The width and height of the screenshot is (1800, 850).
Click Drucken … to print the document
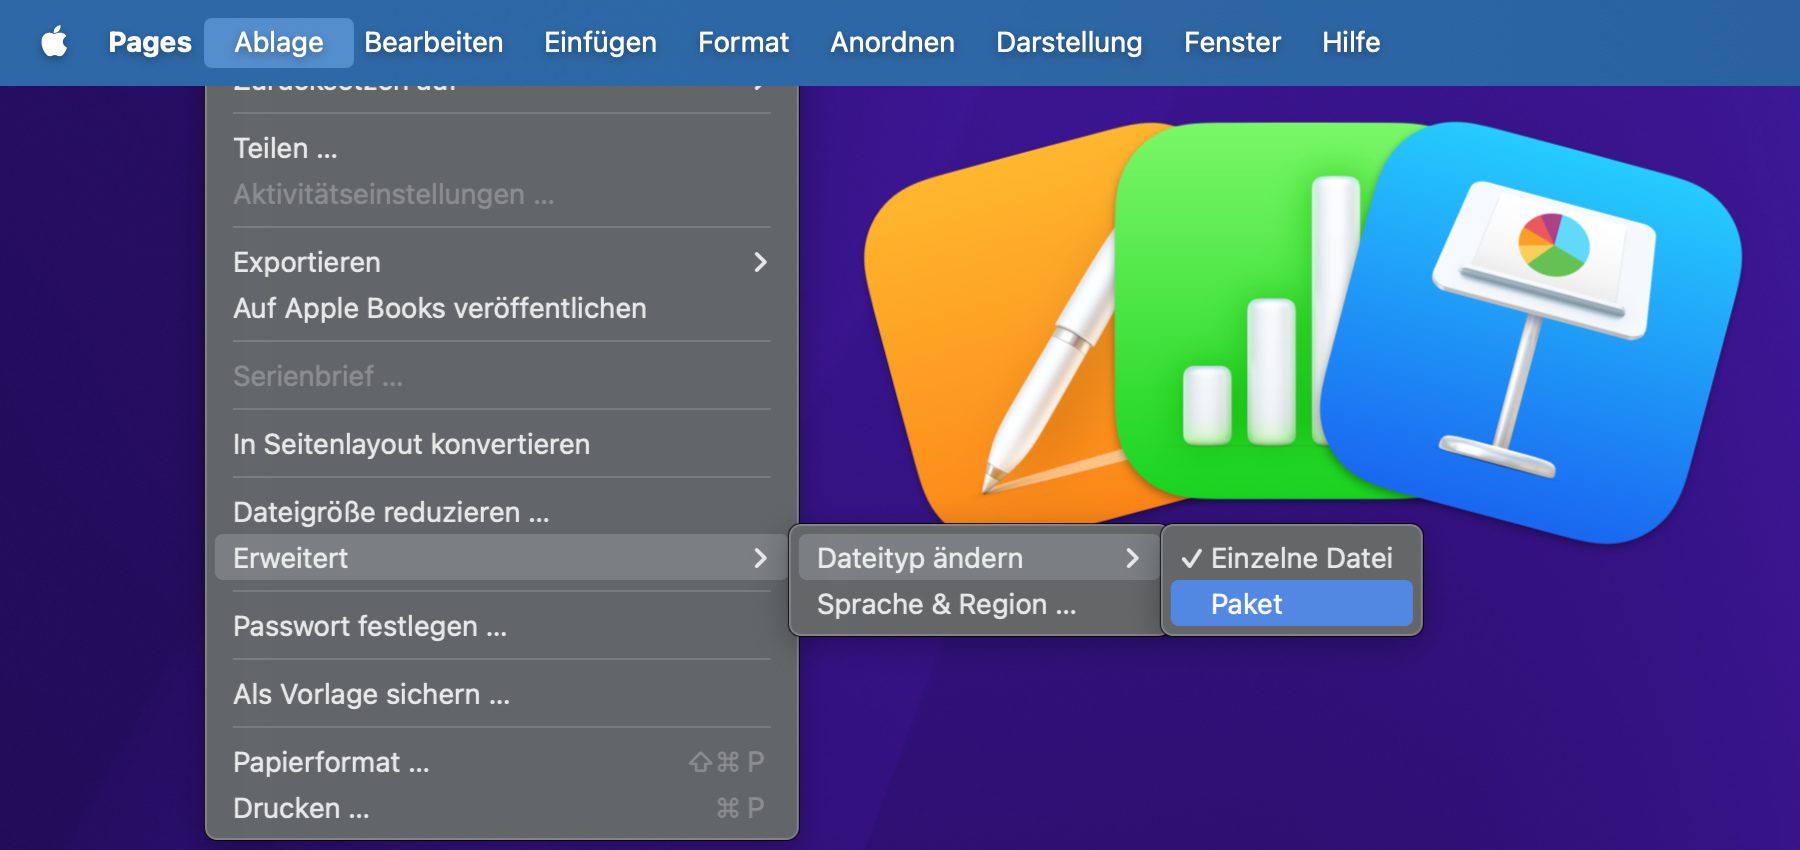click(x=301, y=808)
